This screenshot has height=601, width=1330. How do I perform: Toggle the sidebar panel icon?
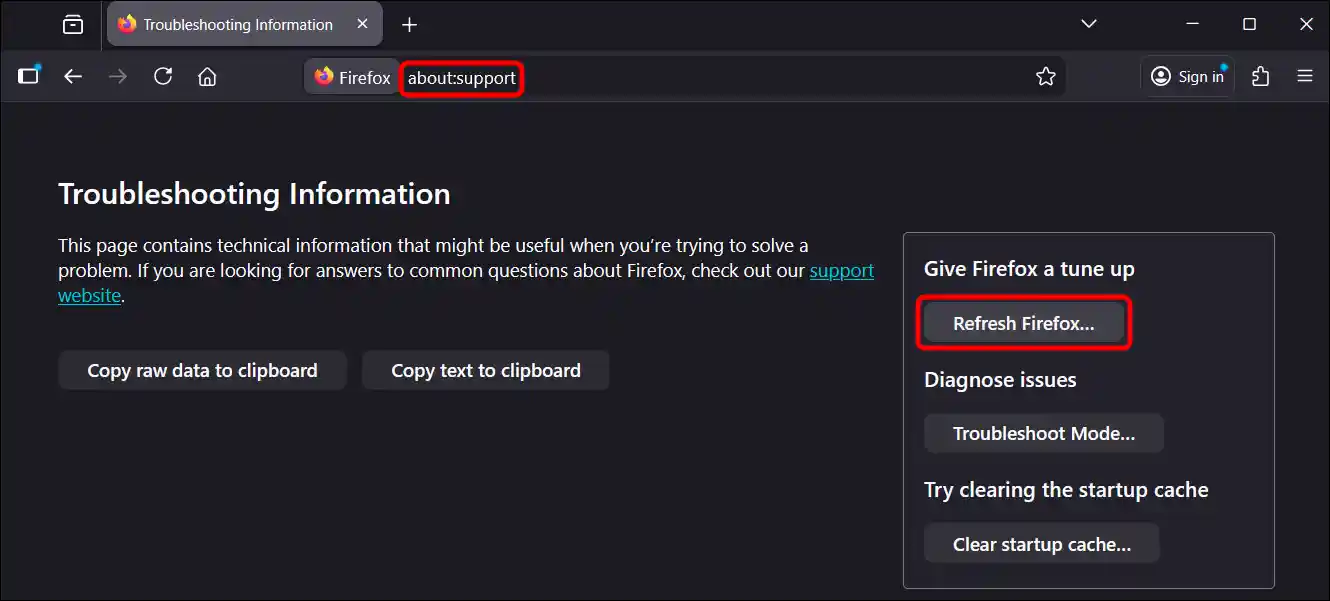click(29, 76)
